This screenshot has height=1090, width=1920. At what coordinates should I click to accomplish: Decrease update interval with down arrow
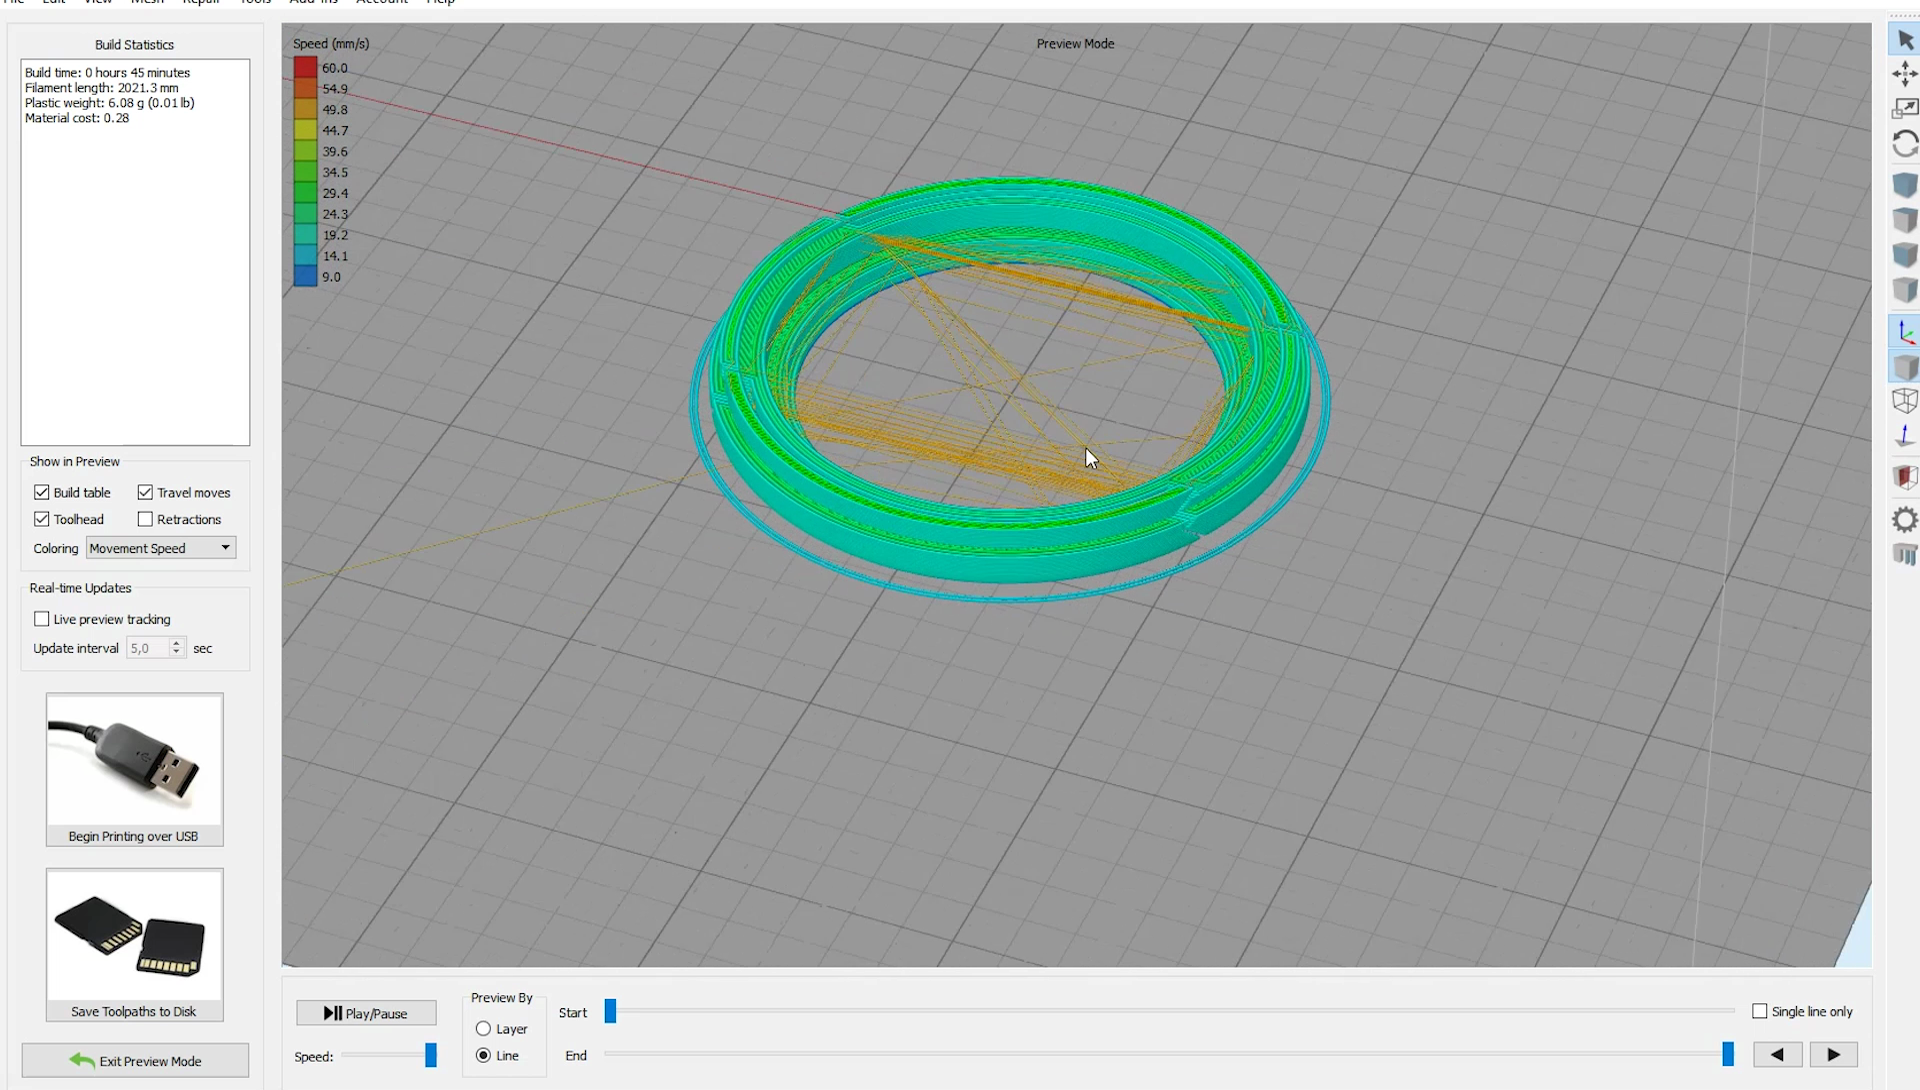176,653
